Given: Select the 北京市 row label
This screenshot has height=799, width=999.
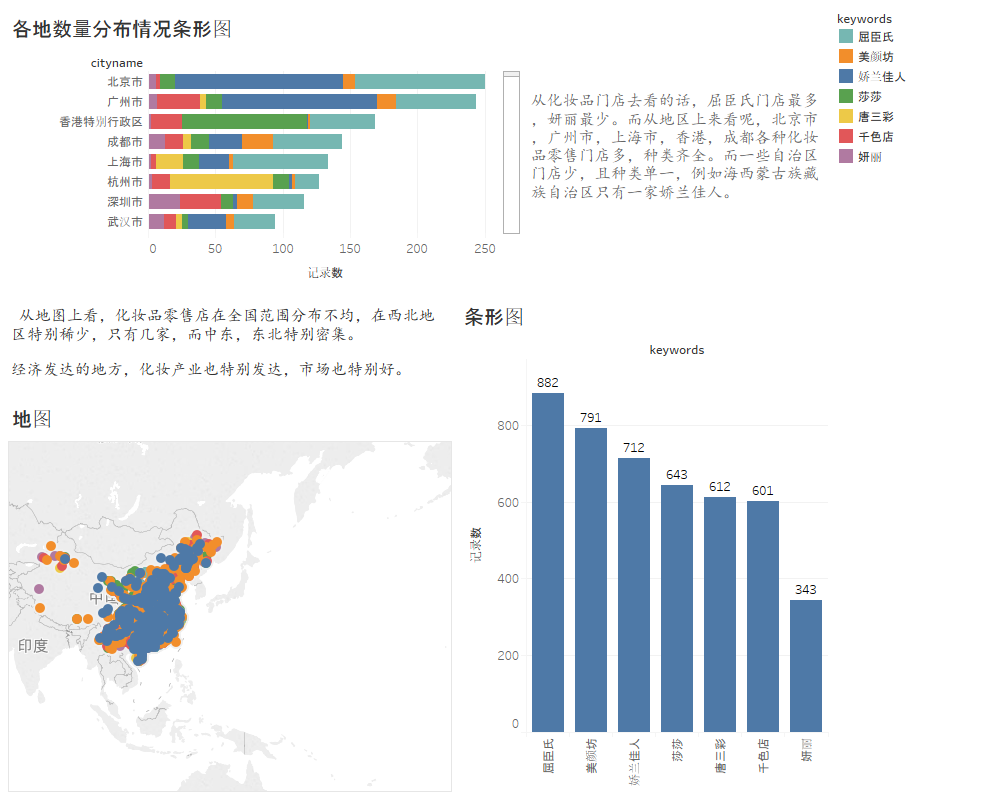Looking at the screenshot, I should pos(125,82).
